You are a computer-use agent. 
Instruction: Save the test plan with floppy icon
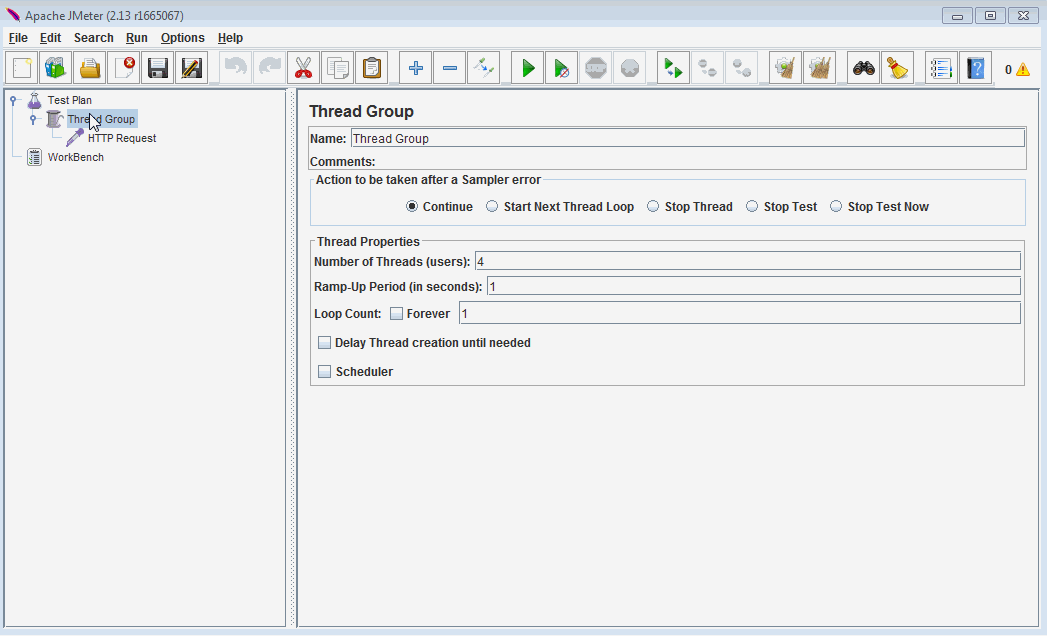coord(158,68)
